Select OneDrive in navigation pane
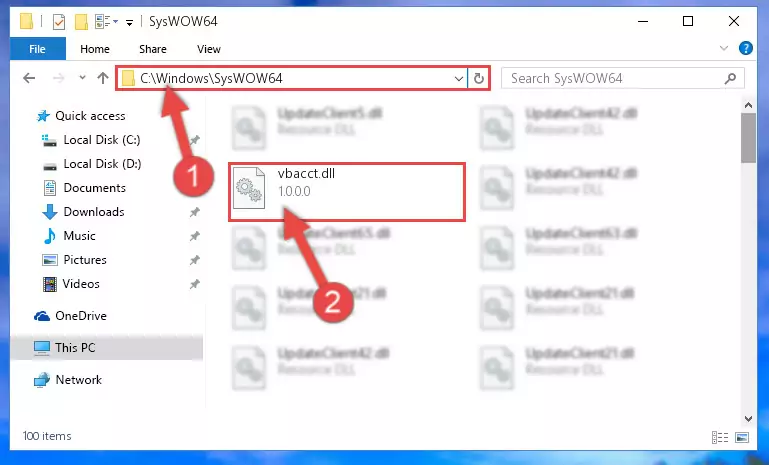Screen dimensions: 769x465 point(80,316)
